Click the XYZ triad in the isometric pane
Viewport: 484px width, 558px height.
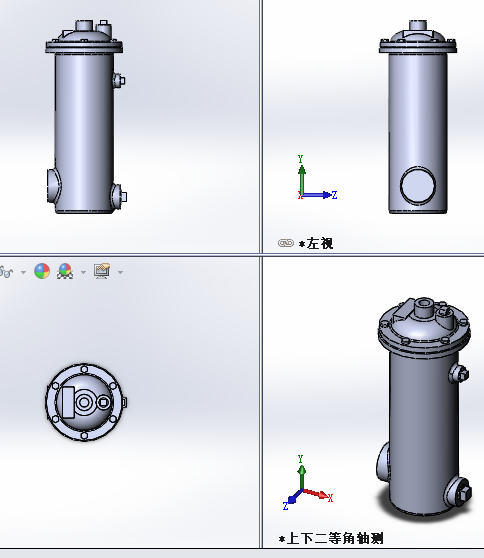(308, 482)
